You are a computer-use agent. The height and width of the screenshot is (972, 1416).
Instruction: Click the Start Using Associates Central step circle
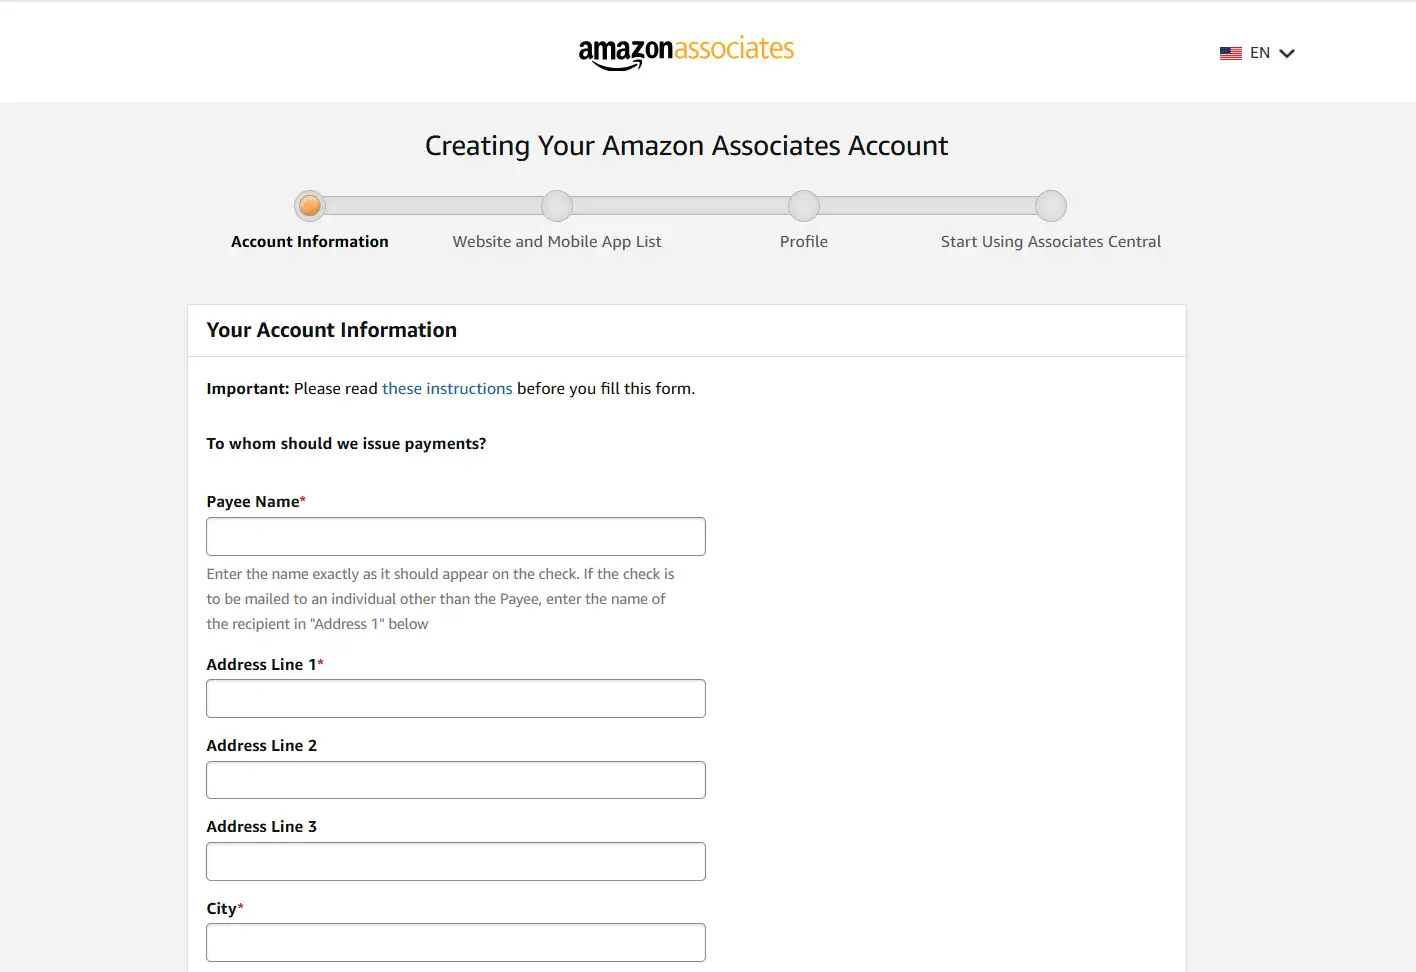click(x=1051, y=206)
